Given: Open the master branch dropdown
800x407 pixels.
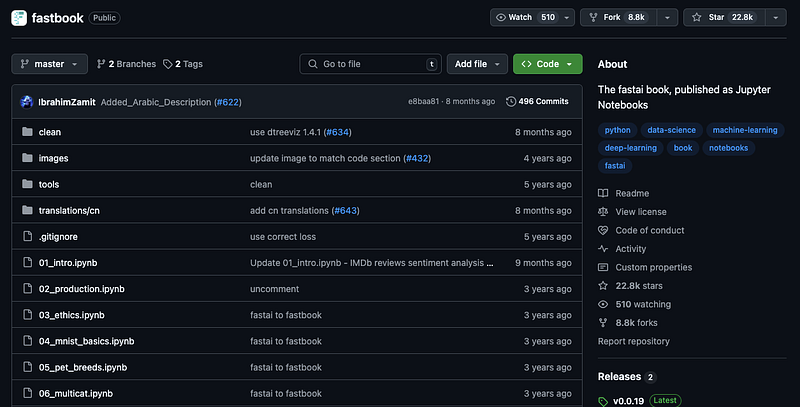Looking at the screenshot, I should [49, 64].
